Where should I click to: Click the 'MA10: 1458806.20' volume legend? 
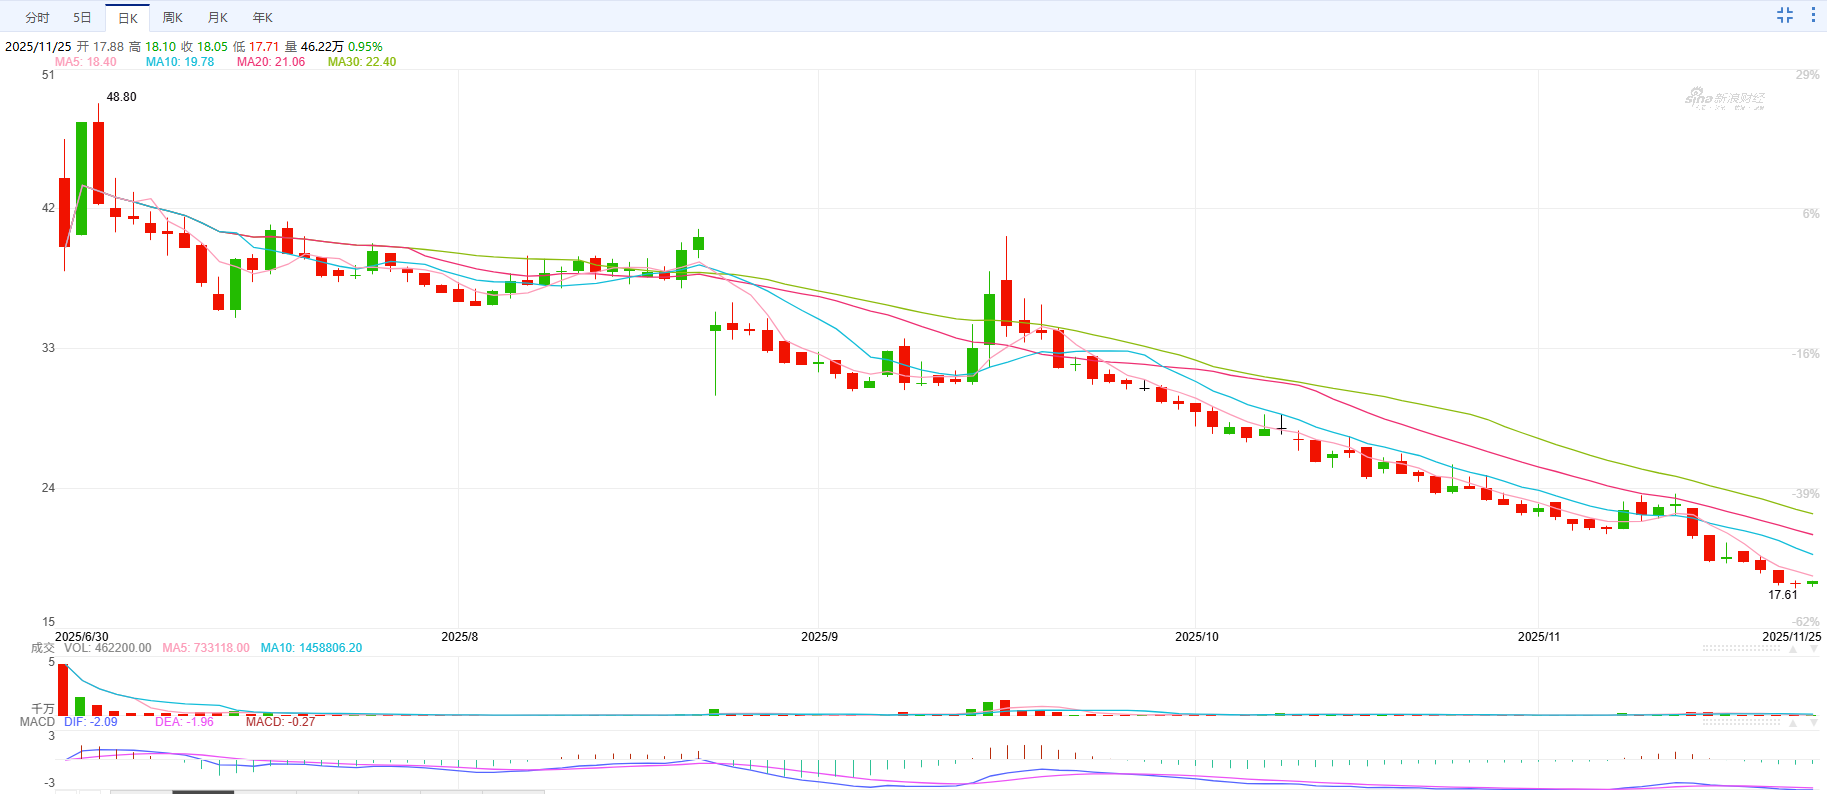tap(312, 648)
